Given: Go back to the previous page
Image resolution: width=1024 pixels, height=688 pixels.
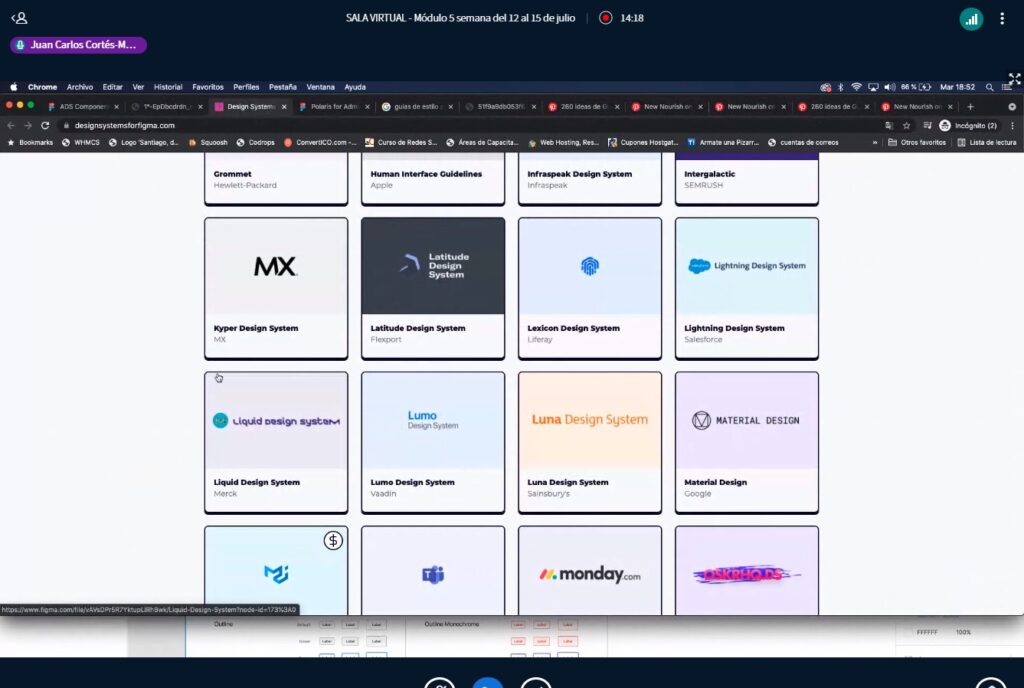Looking at the screenshot, I should pyautogui.click(x=11, y=125).
